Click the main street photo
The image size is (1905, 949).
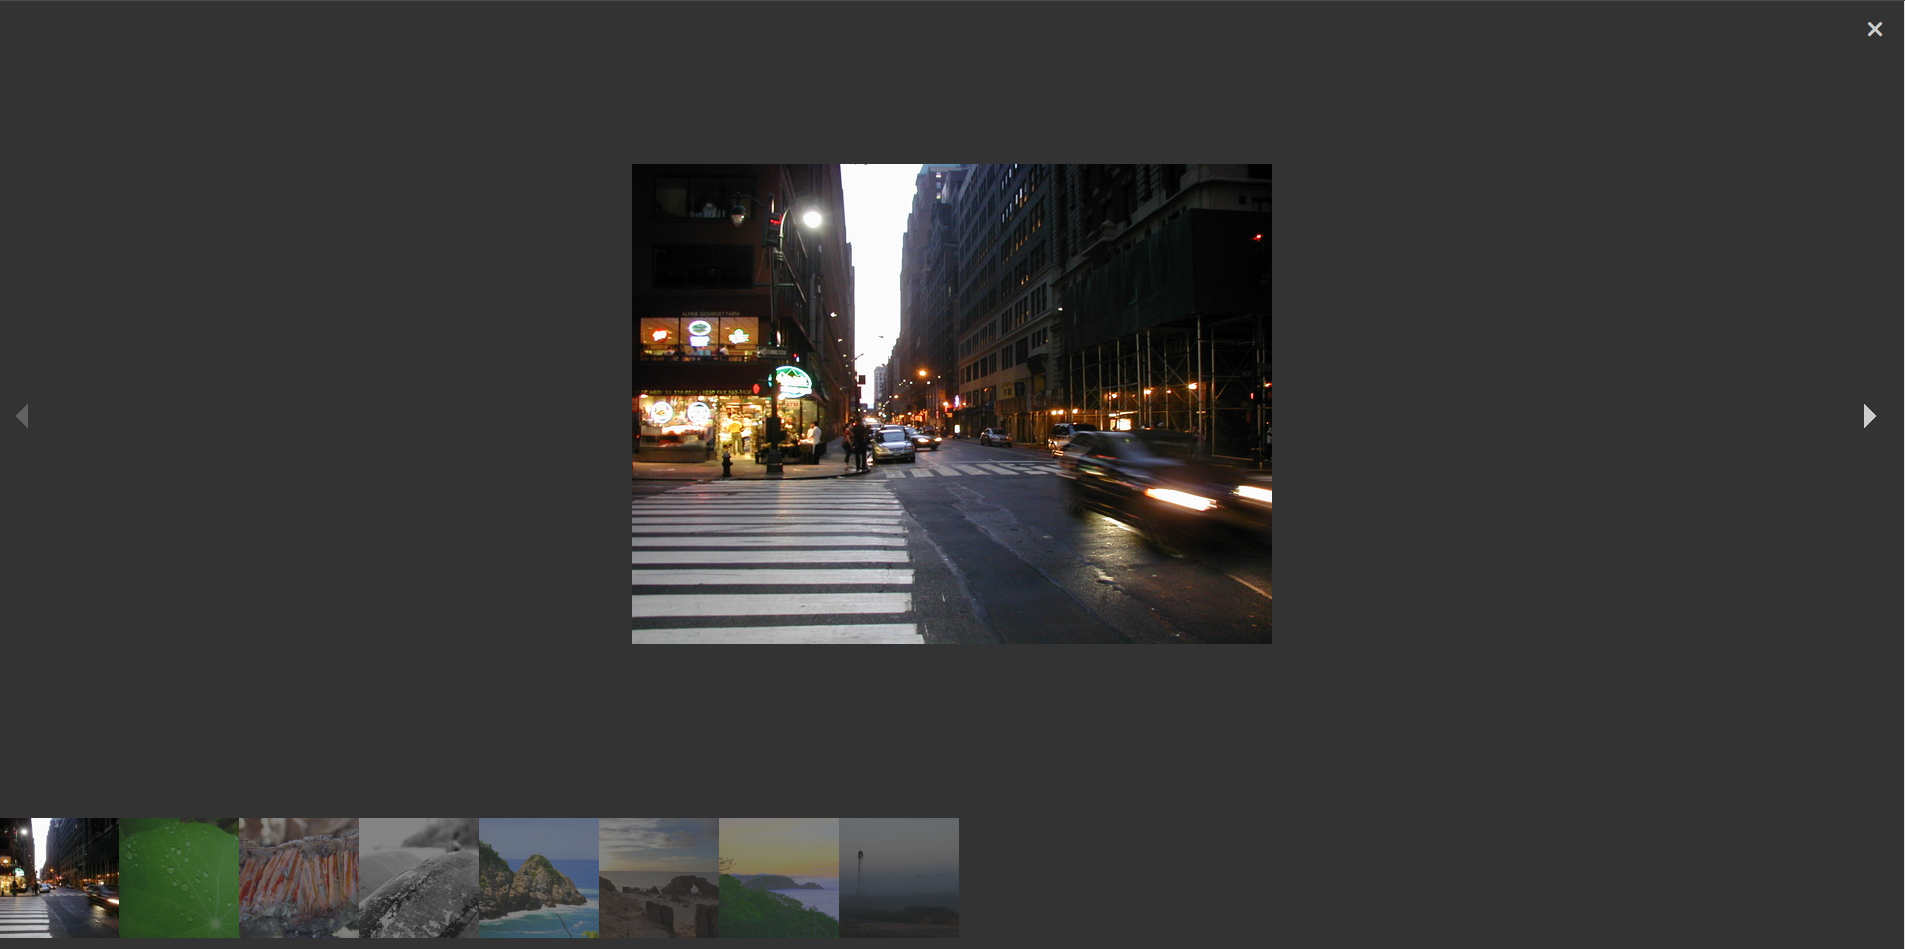pos(952,404)
